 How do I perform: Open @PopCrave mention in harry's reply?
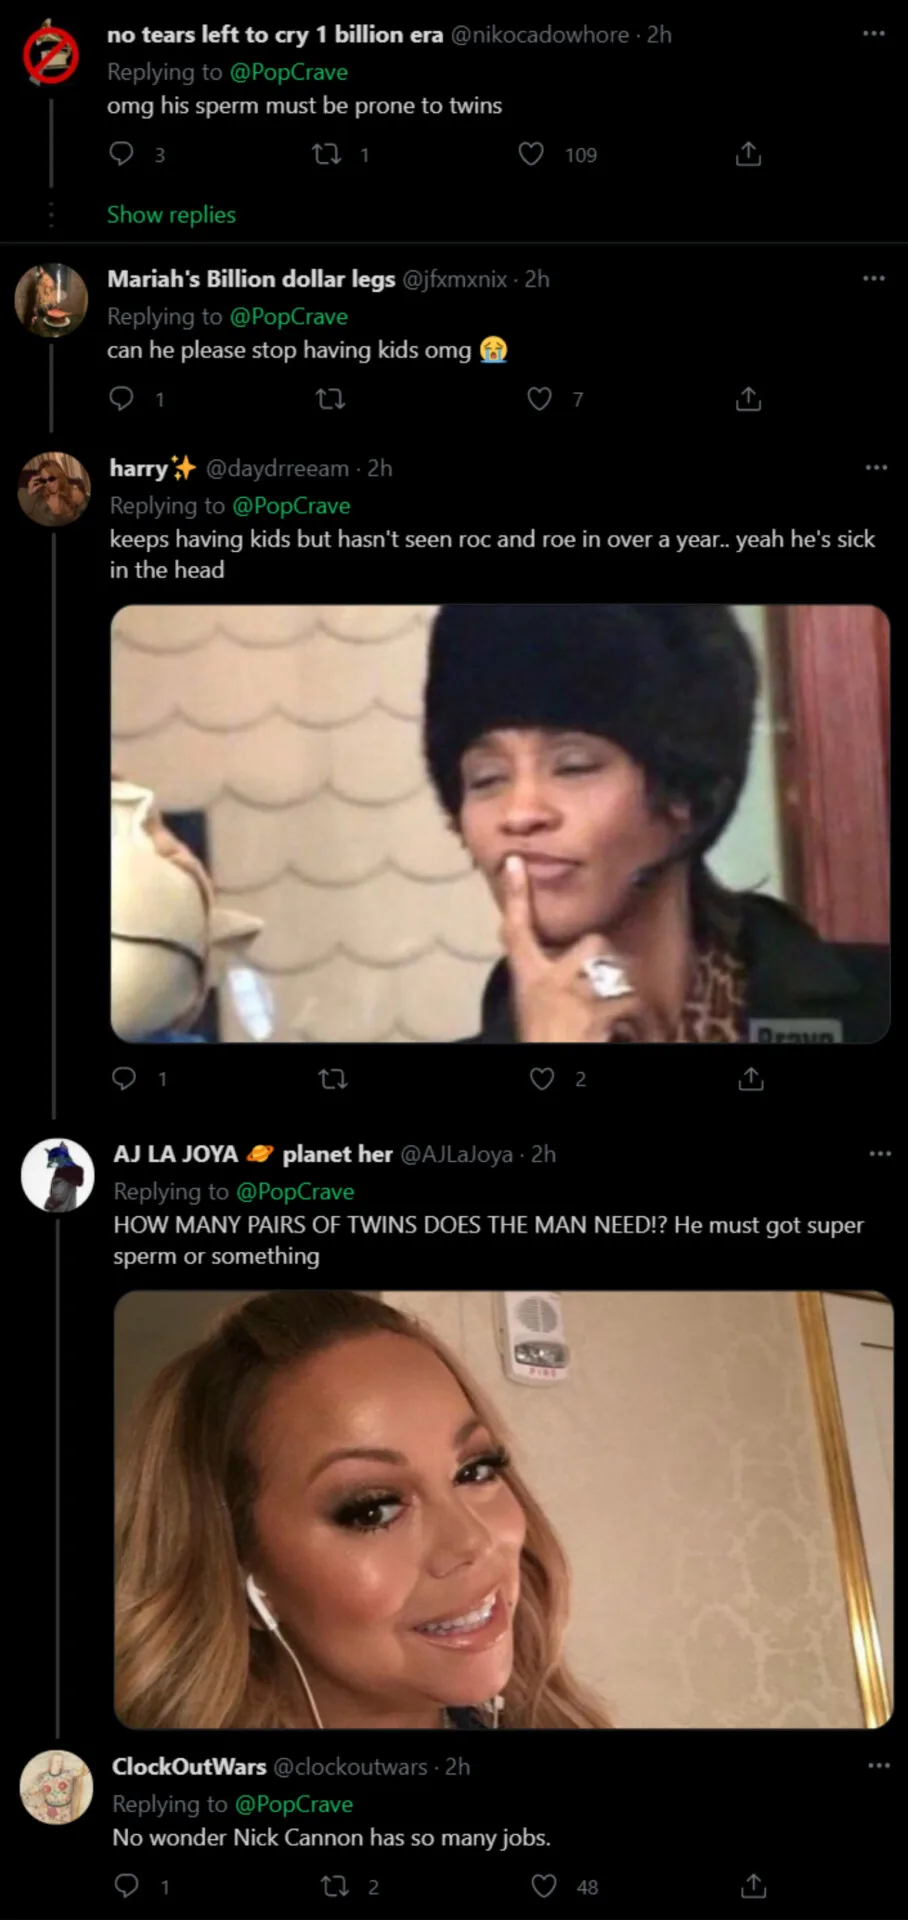pos(291,506)
